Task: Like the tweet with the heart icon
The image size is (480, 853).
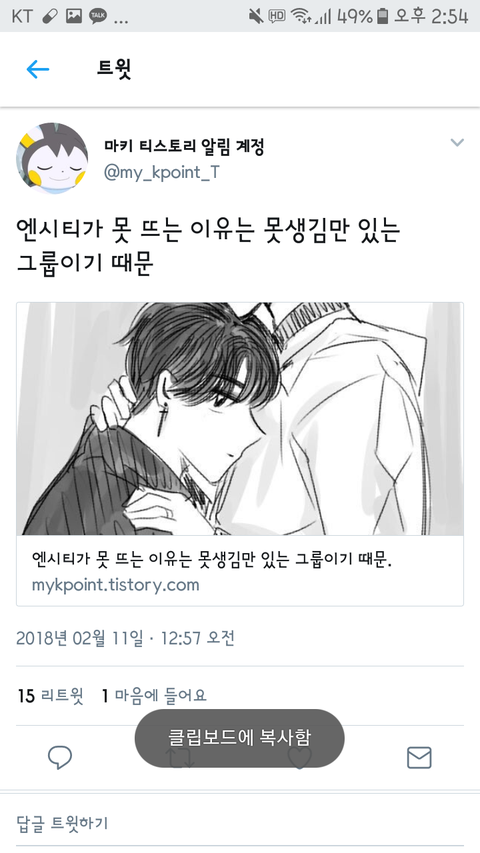Action: click(x=299, y=757)
